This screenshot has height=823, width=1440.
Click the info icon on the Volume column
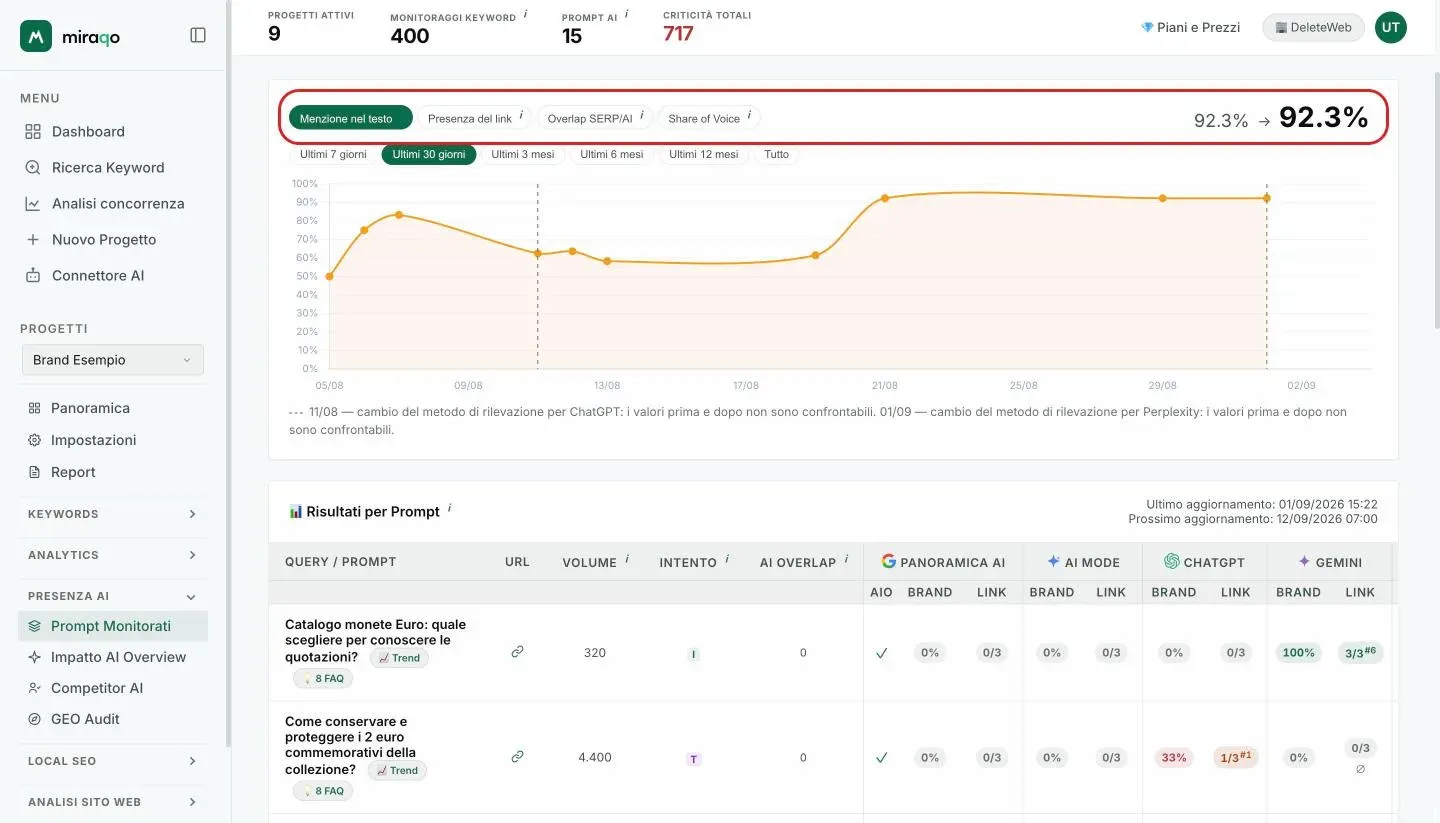[627, 560]
